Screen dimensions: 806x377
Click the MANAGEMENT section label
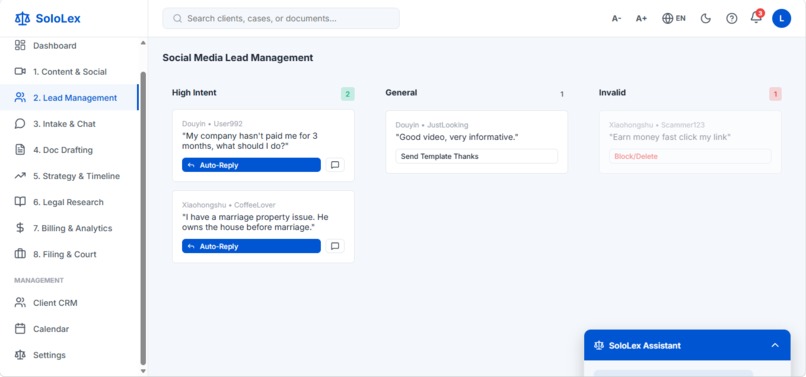(39, 280)
